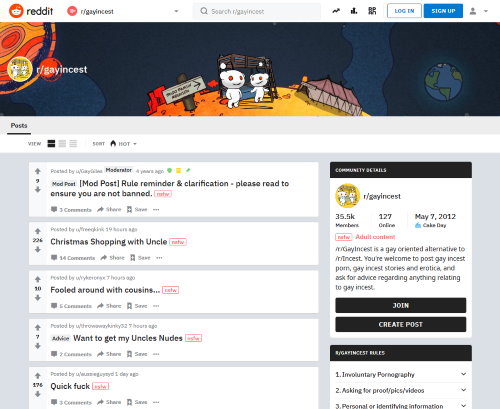Image resolution: width=500 pixels, height=409 pixels.
Task: Switch to compact view layout
Action: pos(73,144)
